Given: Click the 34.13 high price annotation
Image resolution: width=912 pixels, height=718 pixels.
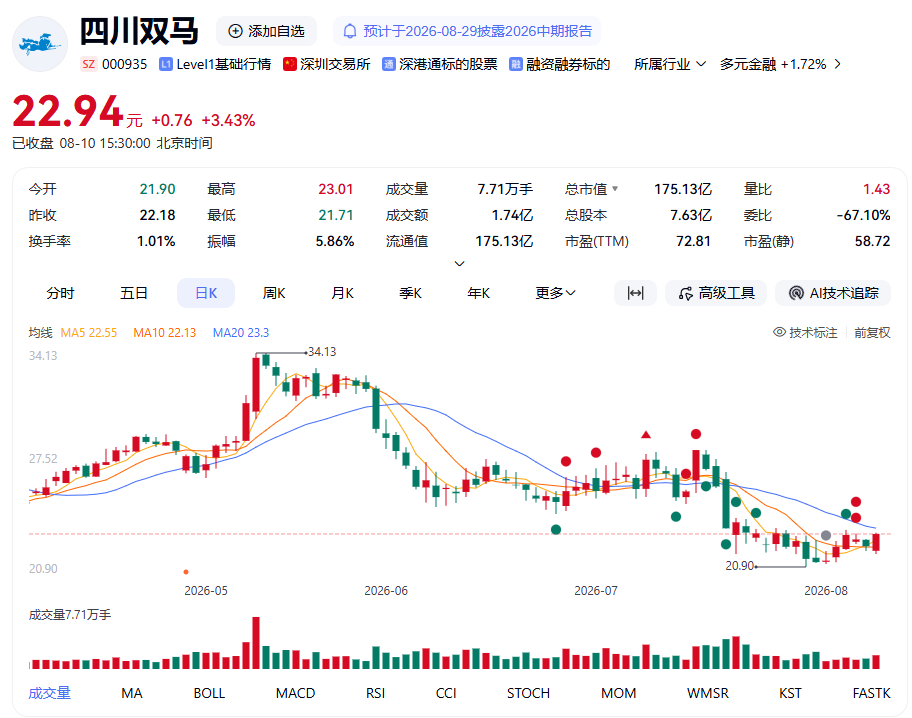Looking at the screenshot, I should coord(322,351).
